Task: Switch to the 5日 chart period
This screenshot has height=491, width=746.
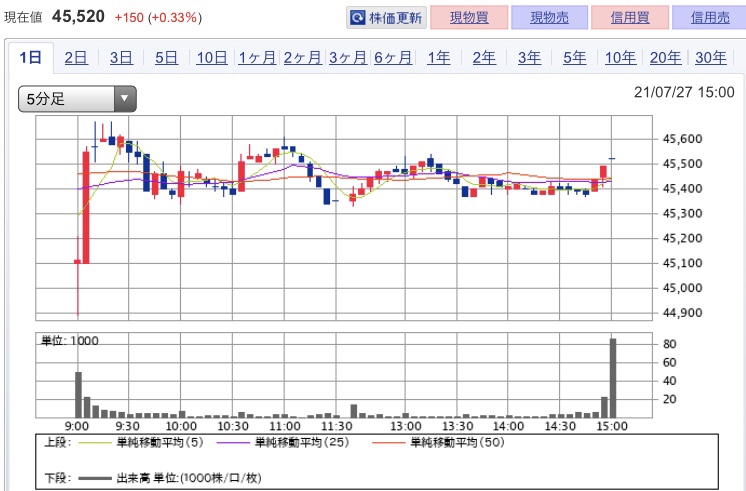Action: click(167, 58)
